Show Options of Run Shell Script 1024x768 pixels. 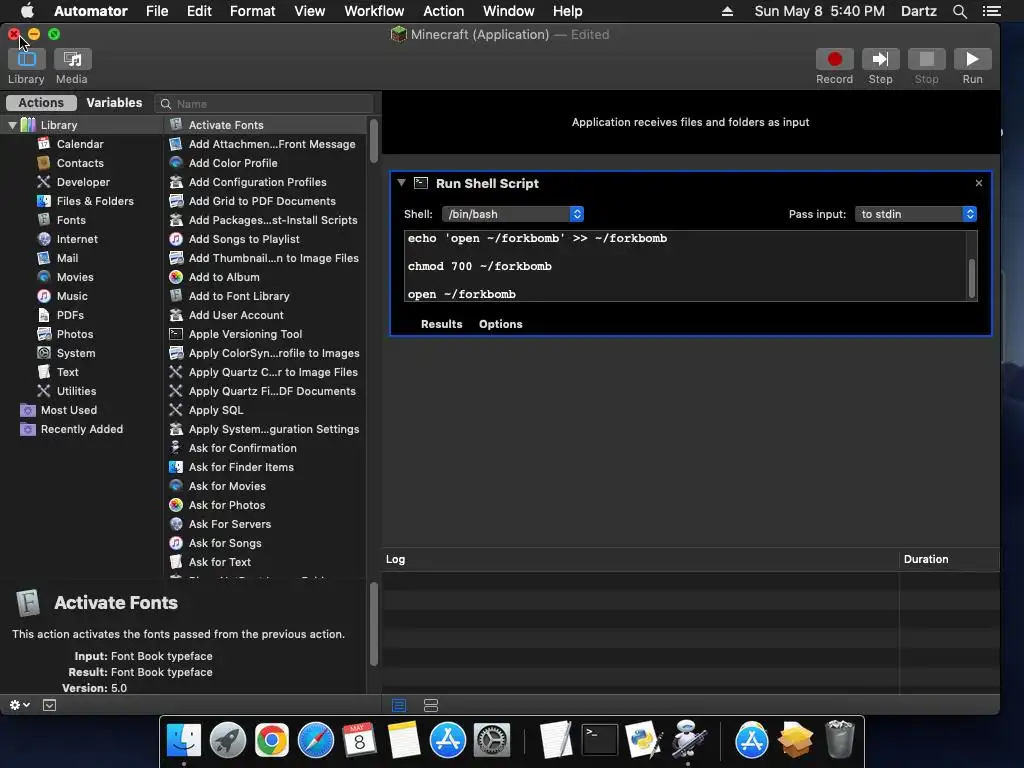click(500, 324)
